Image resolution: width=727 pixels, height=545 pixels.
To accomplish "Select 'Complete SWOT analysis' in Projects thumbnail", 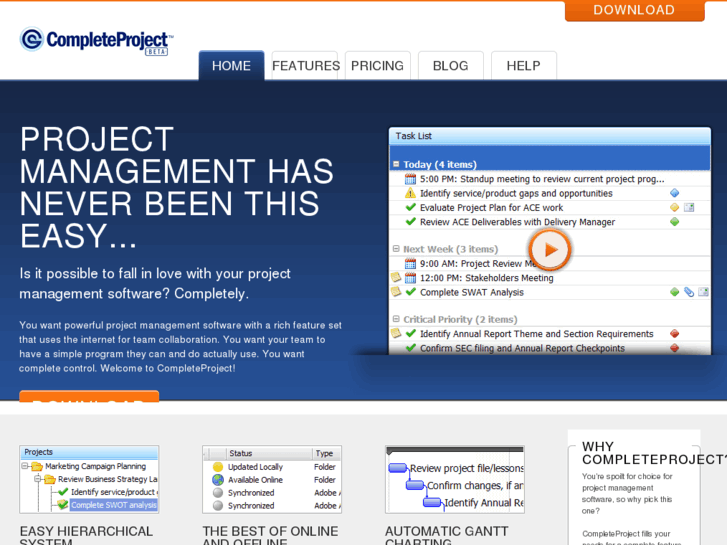I will tap(114, 505).
